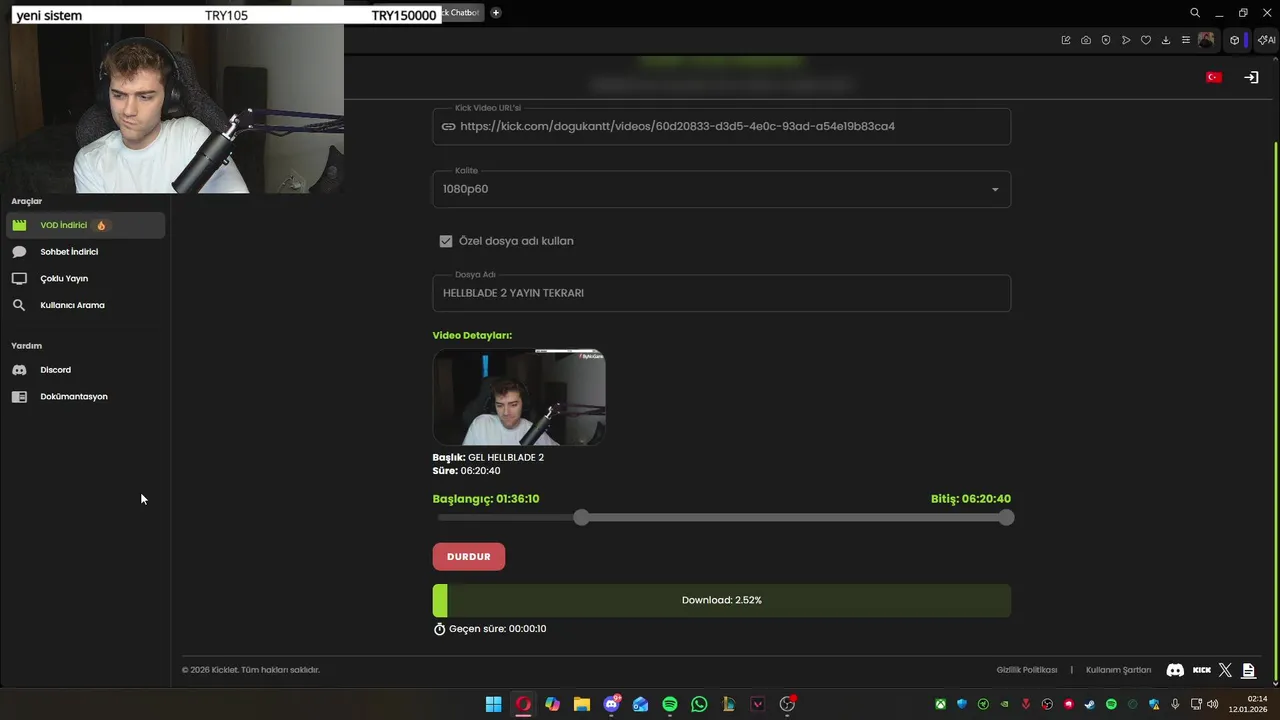The width and height of the screenshot is (1280, 720).
Task: Click the browser downloads icon
Action: tap(1166, 40)
